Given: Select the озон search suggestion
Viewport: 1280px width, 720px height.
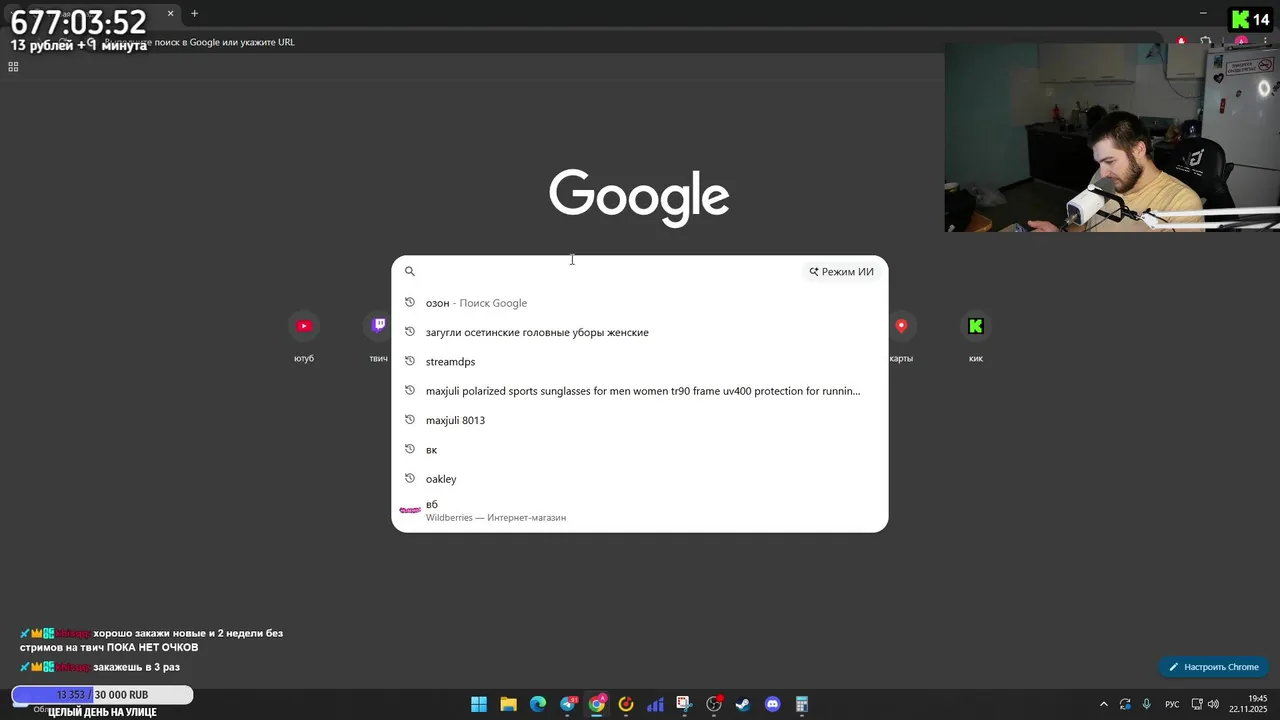Looking at the screenshot, I should click(640, 303).
